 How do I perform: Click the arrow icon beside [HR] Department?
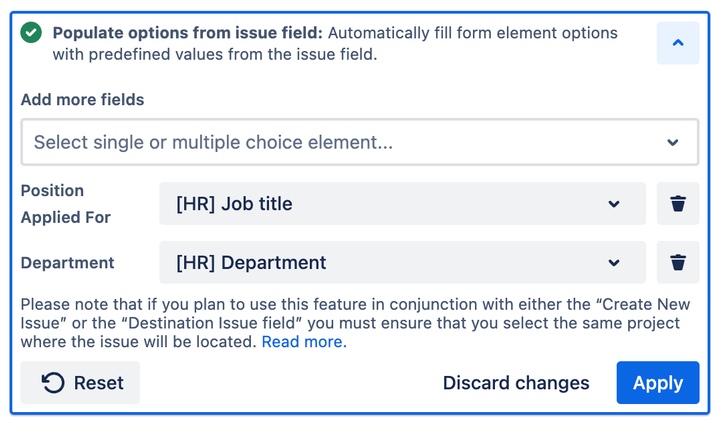tap(614, 263)
